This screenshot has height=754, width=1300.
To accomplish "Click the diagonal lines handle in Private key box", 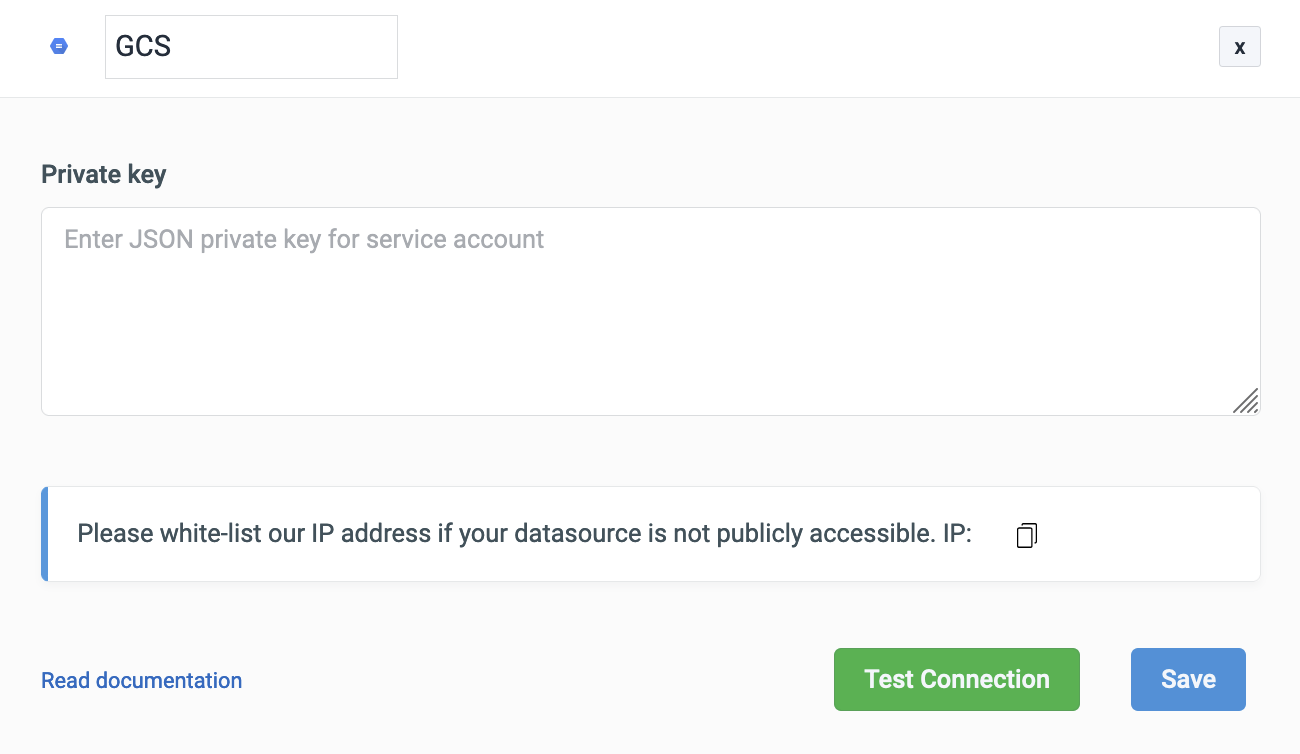I will click(1246, 401).
